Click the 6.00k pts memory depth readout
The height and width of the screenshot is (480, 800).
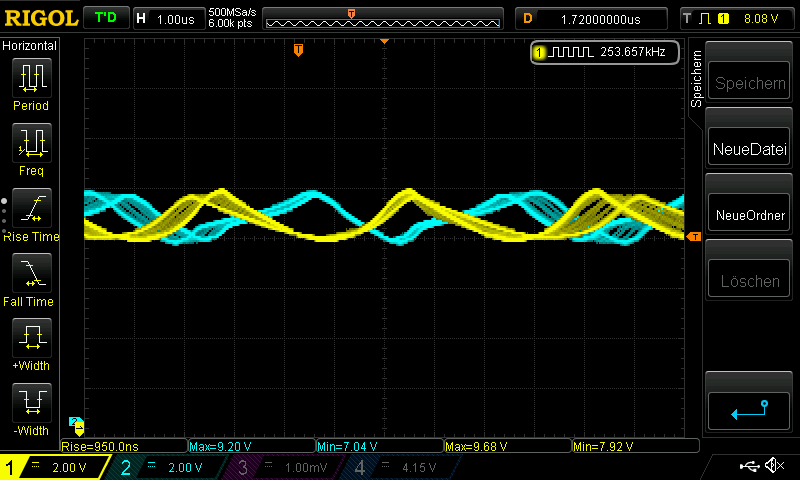[x=230, y=23]
